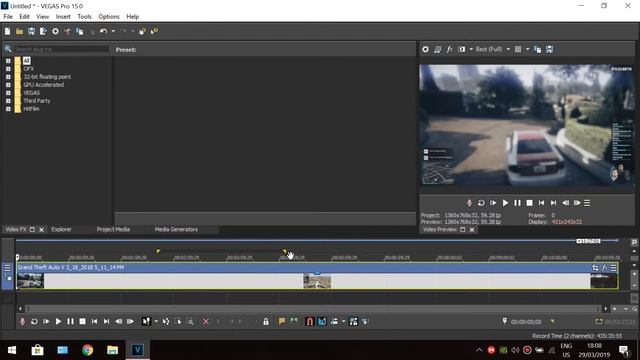Open the Event FX on the GTA clip
The image size is (640, 360).
[x=604, y=268]
